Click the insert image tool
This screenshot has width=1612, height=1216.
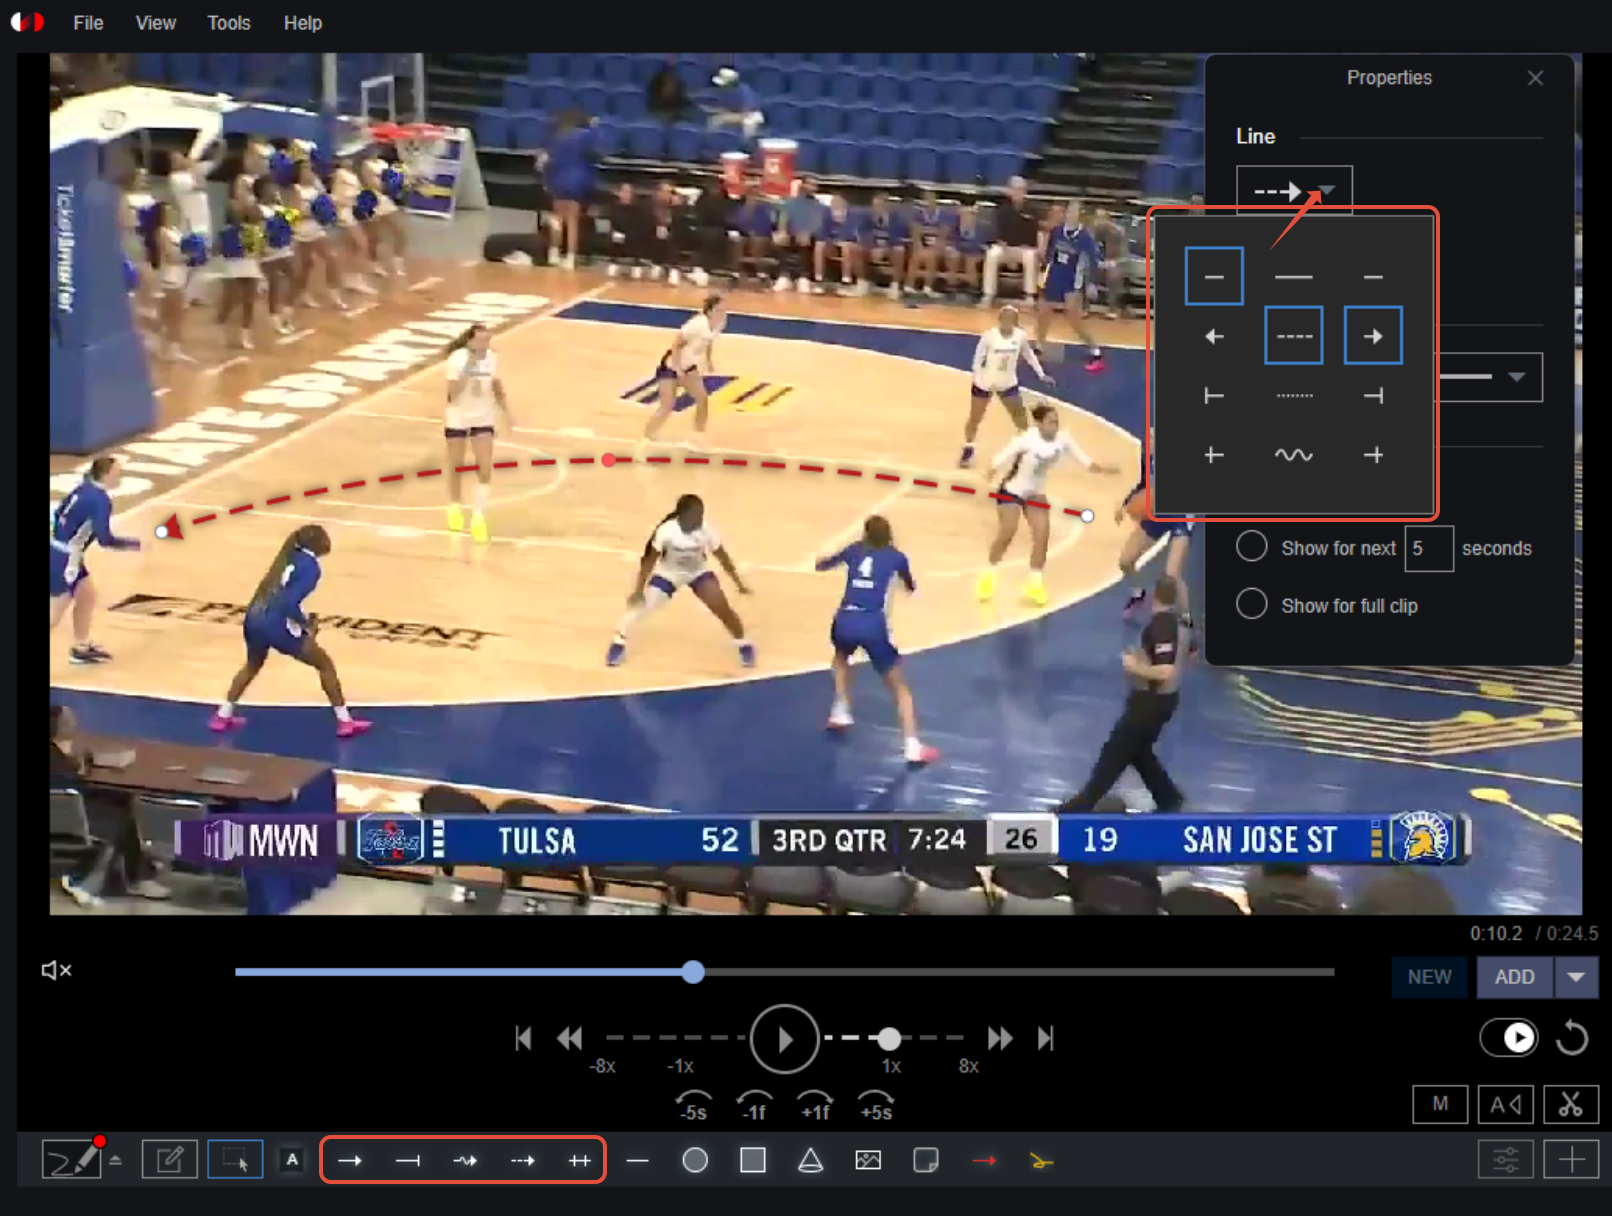868,1160
